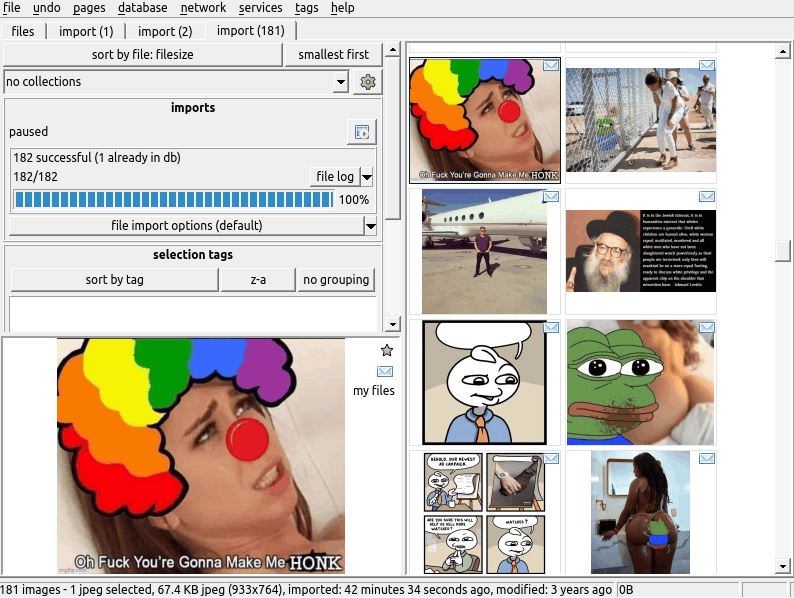Open the pages menu
Image resolution: width=794 pixels, height=598 pixels.
point(89,8)
